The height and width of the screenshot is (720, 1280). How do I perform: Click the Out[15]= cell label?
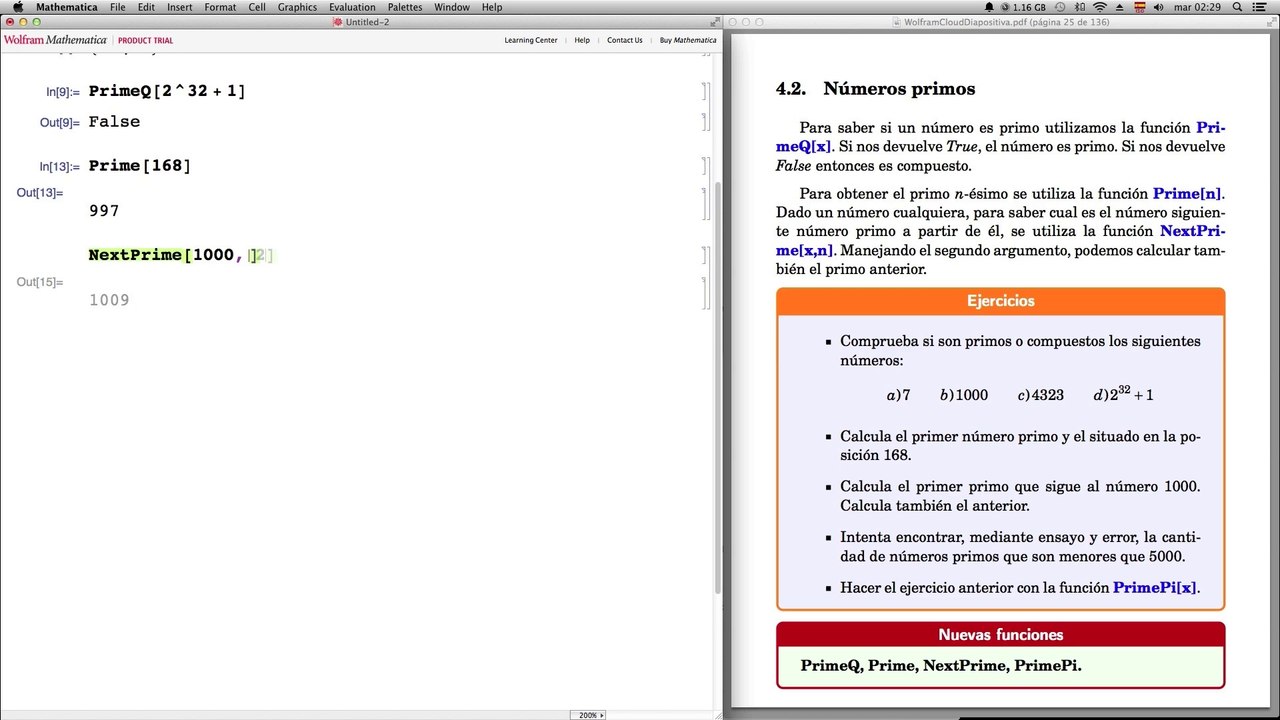tap(40, 282)
